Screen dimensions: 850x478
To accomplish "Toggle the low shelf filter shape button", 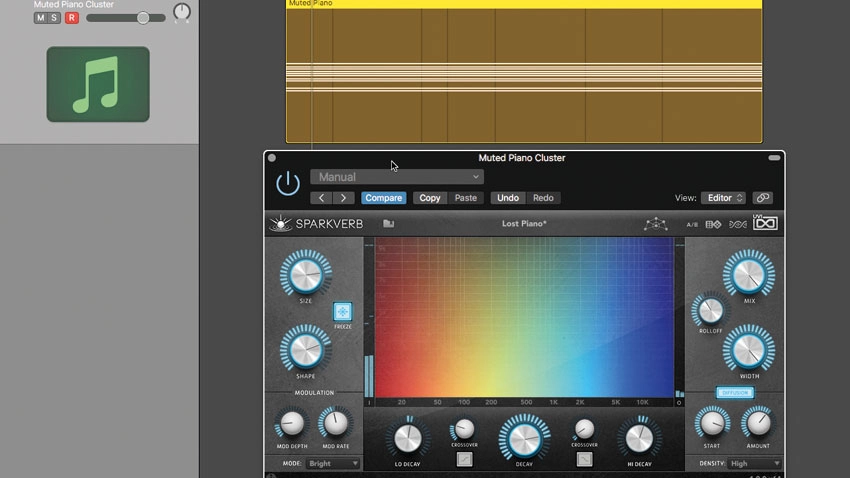I will 464,459.
